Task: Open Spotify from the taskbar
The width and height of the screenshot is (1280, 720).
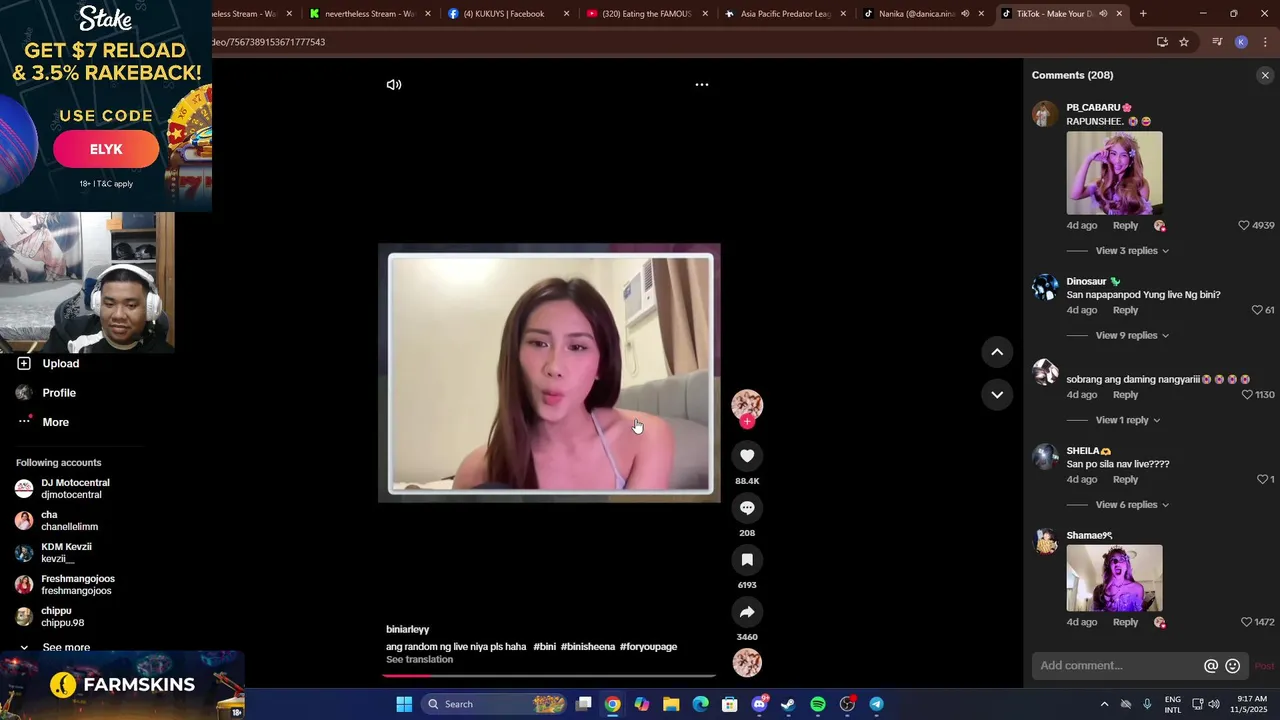Action: click(x=817, y=704)
